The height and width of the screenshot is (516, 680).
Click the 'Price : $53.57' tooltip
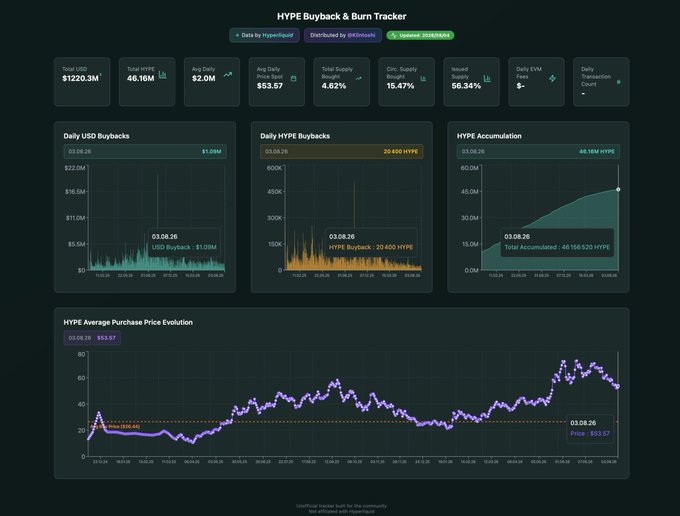[590, 428]
